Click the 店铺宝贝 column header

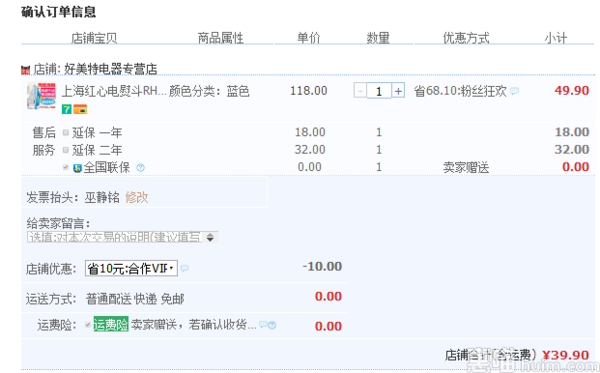click(94, 38)
